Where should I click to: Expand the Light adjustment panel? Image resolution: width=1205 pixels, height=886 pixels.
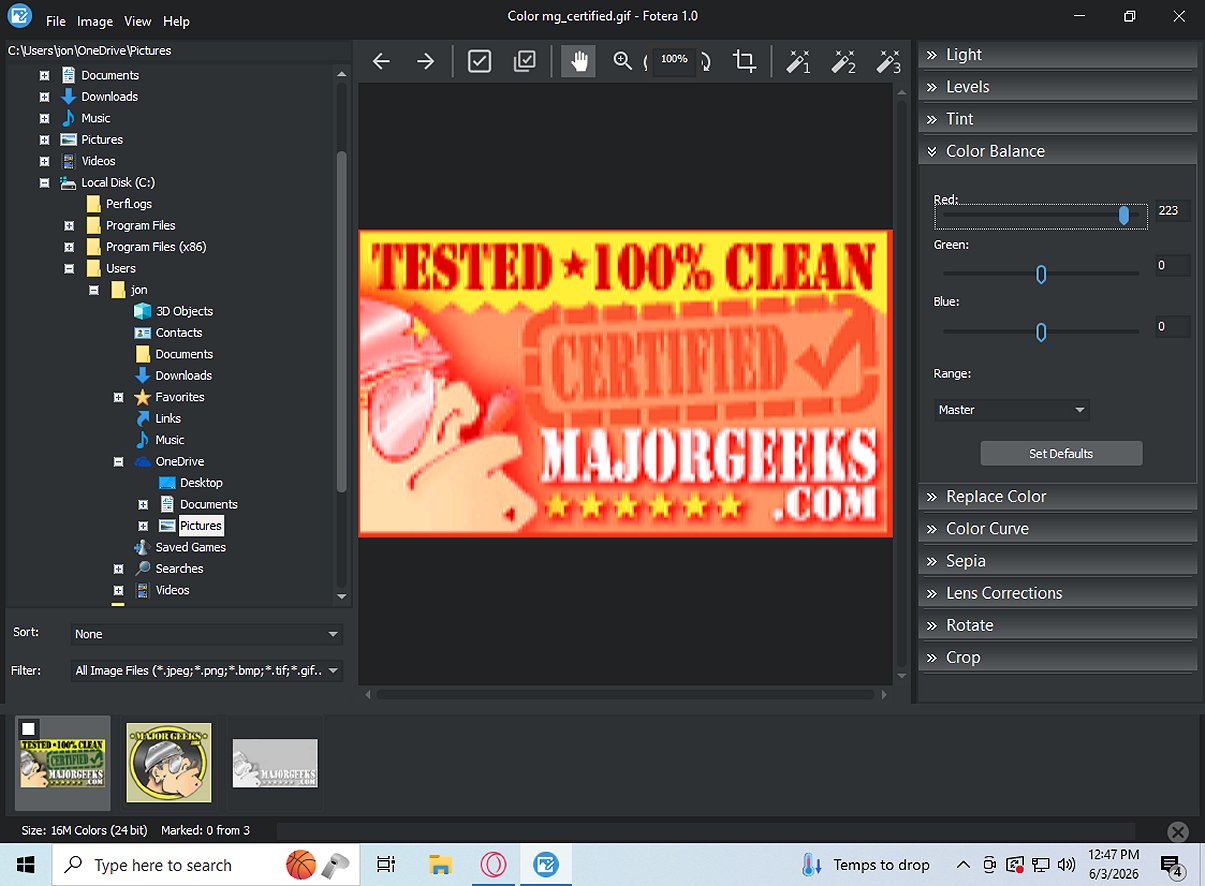click(x=1058, y=55)
